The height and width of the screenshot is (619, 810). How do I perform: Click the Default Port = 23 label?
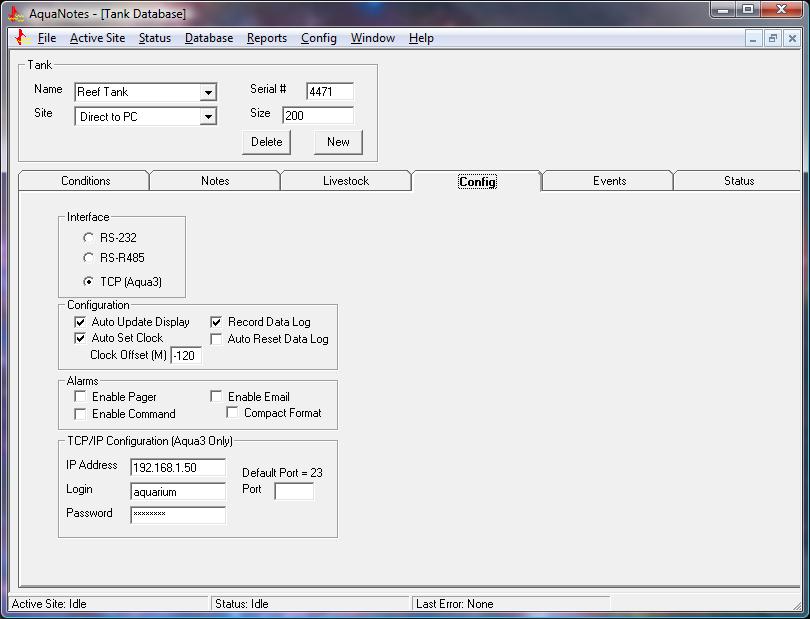click(282, 473)
